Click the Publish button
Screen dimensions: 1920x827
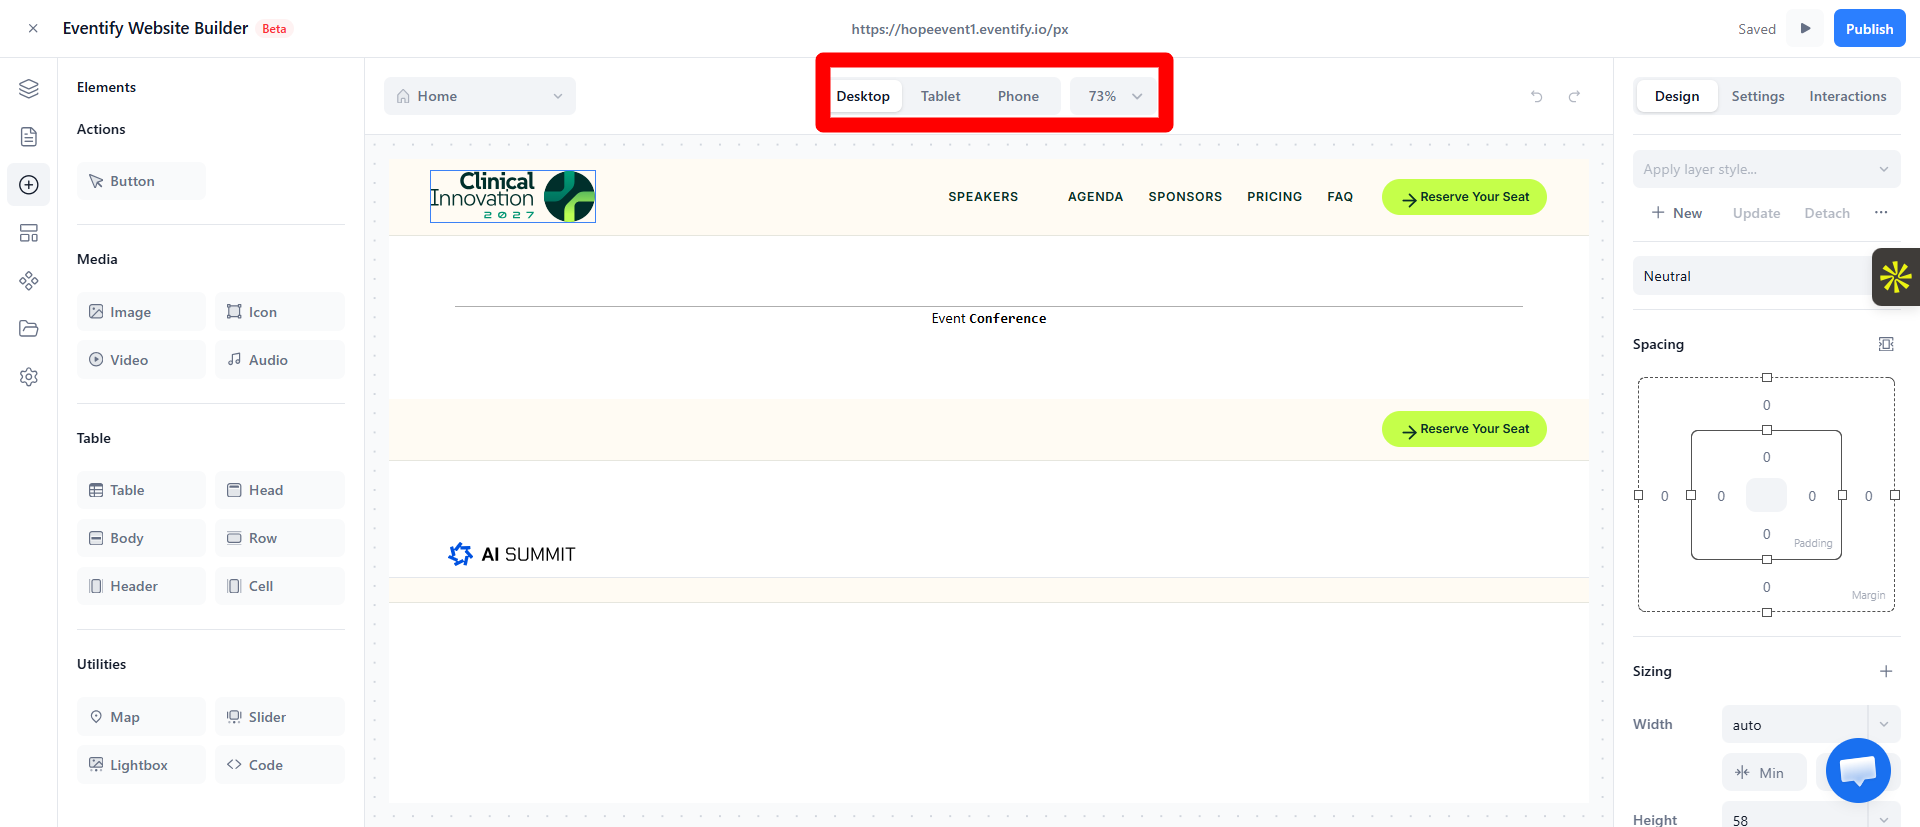(x=1869, y=28)
